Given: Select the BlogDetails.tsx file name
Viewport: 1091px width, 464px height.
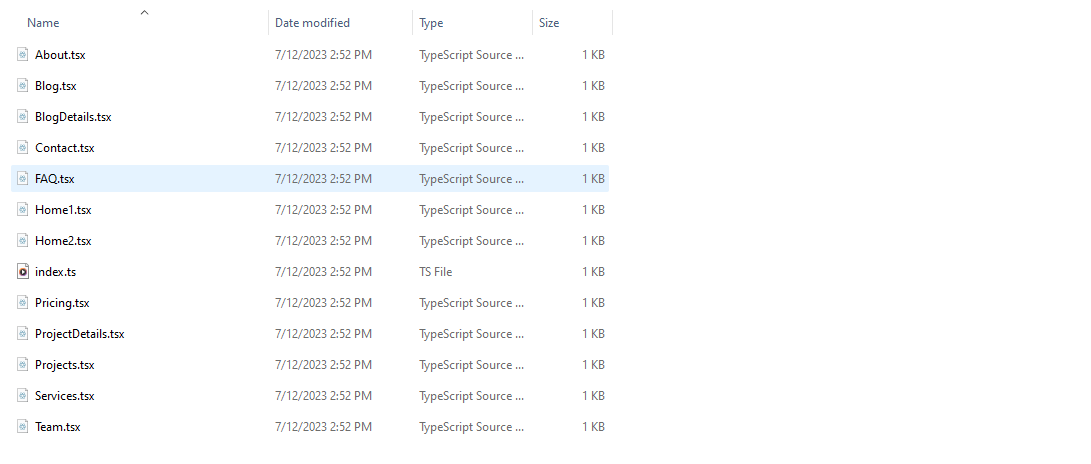Looking at the screenshot, I should click(x=73, y=117).
